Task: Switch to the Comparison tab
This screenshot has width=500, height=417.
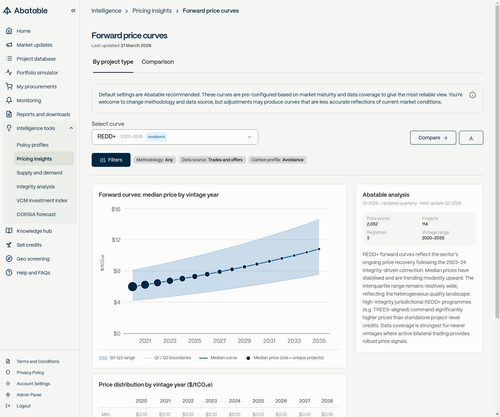Action: tap(158, 62)
